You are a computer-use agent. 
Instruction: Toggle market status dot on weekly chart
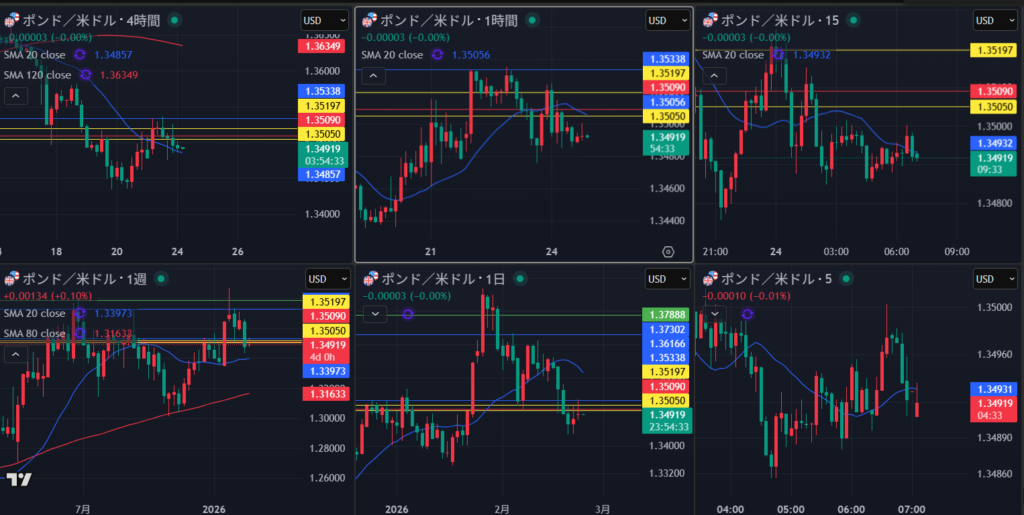162,278
